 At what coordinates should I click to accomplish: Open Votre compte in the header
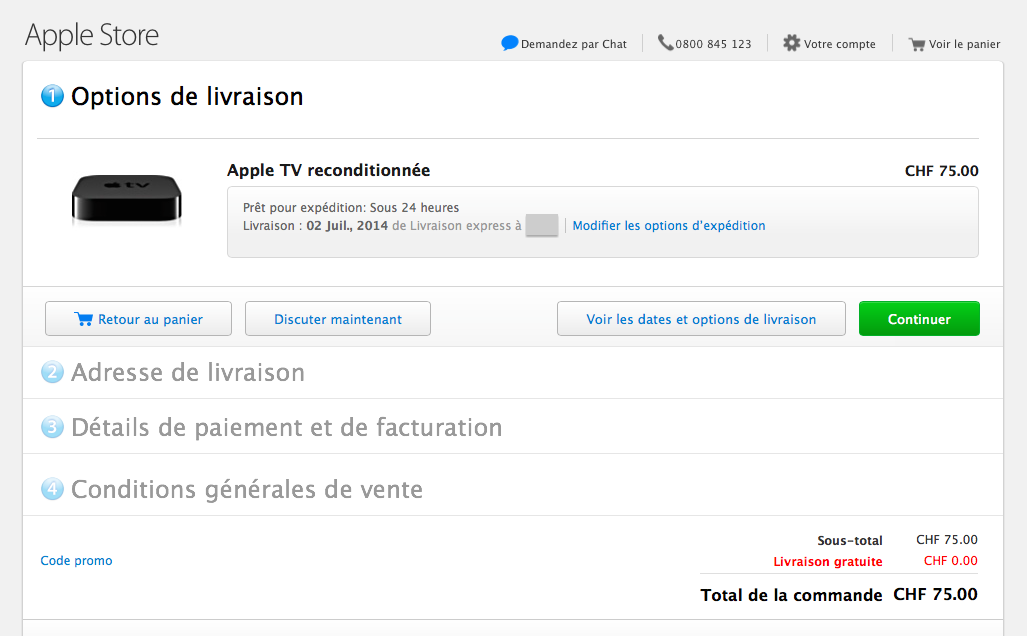(x=839, y=44)
